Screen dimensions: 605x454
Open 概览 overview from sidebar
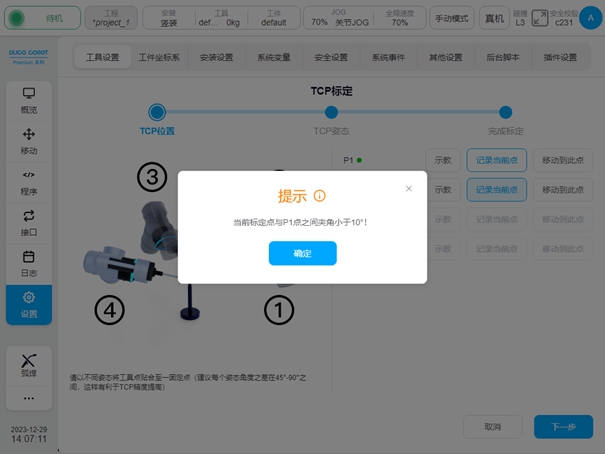tap(28, 100)
